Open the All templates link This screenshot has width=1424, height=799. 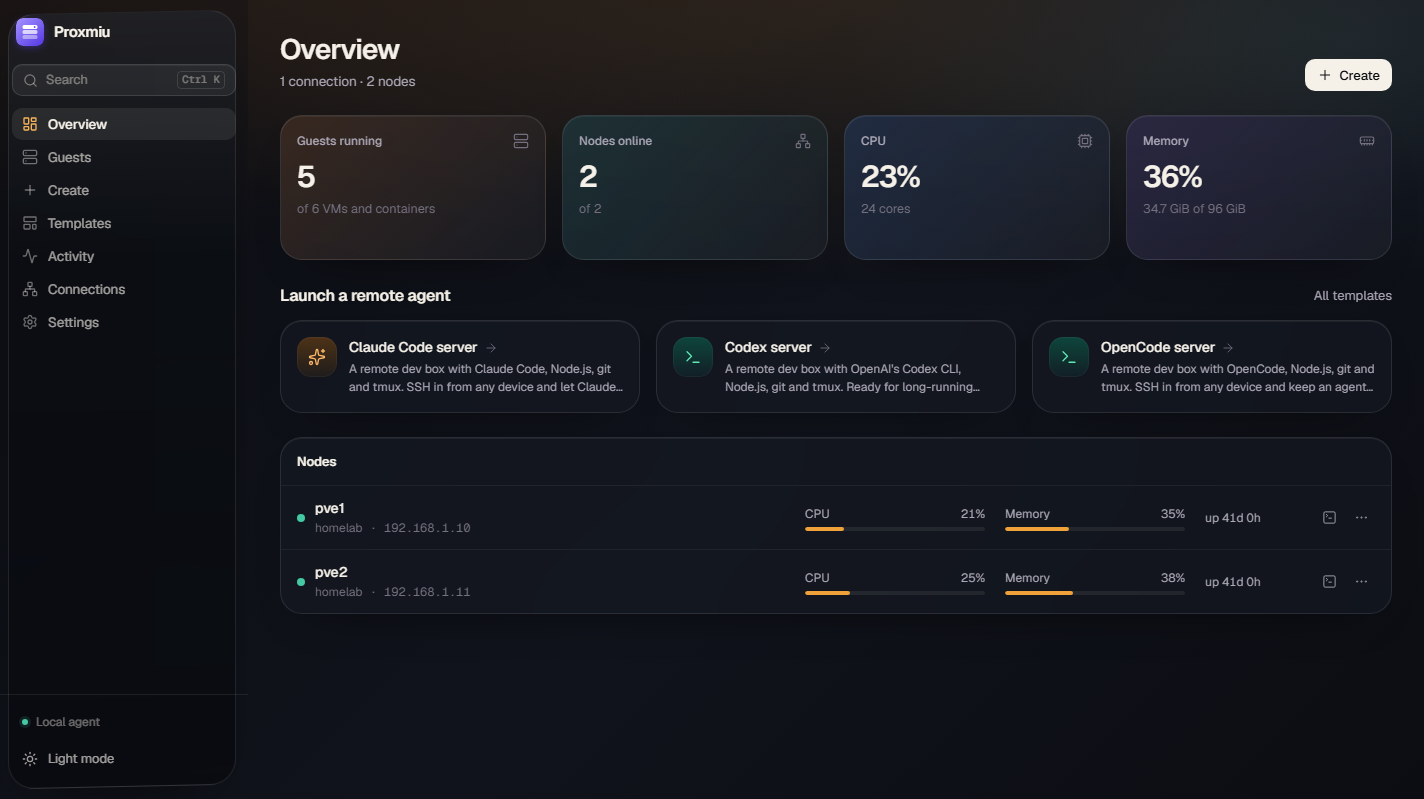click(1353, 296)
